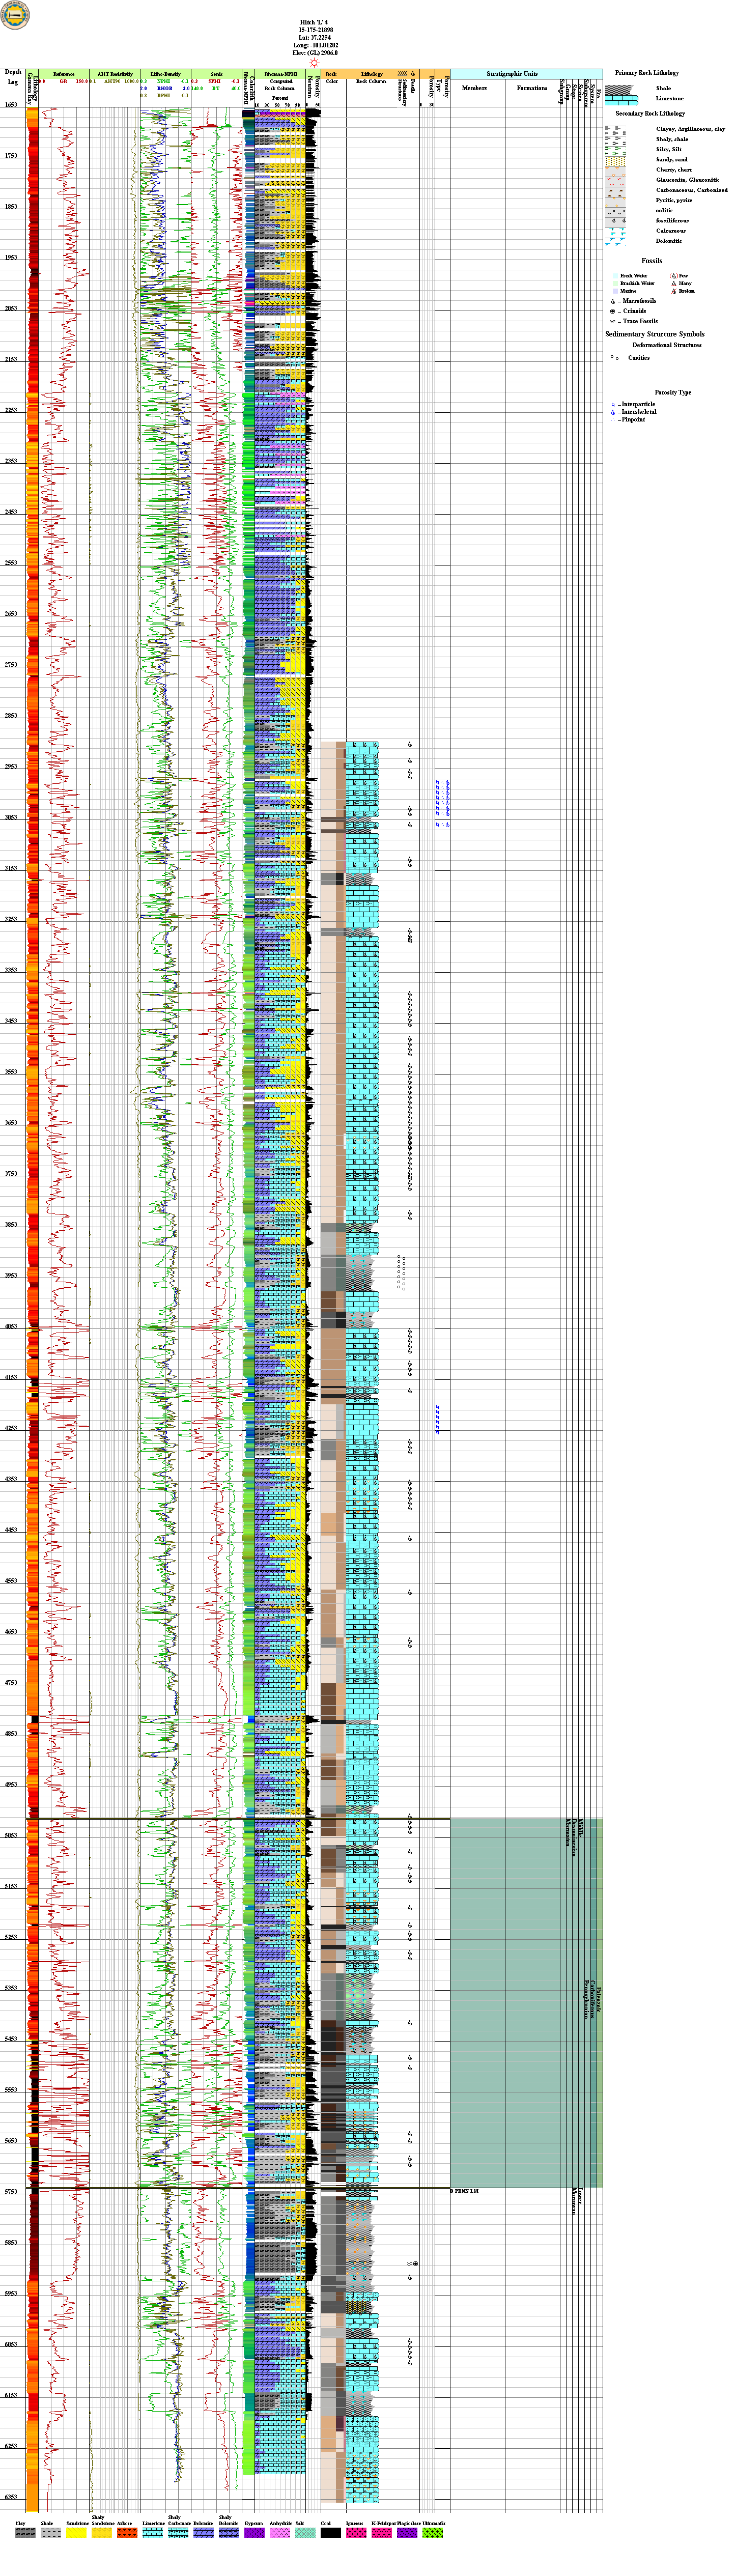Click the depth label 1653
The height and width of the screenshot is (2576, 735).
[11, 105]
